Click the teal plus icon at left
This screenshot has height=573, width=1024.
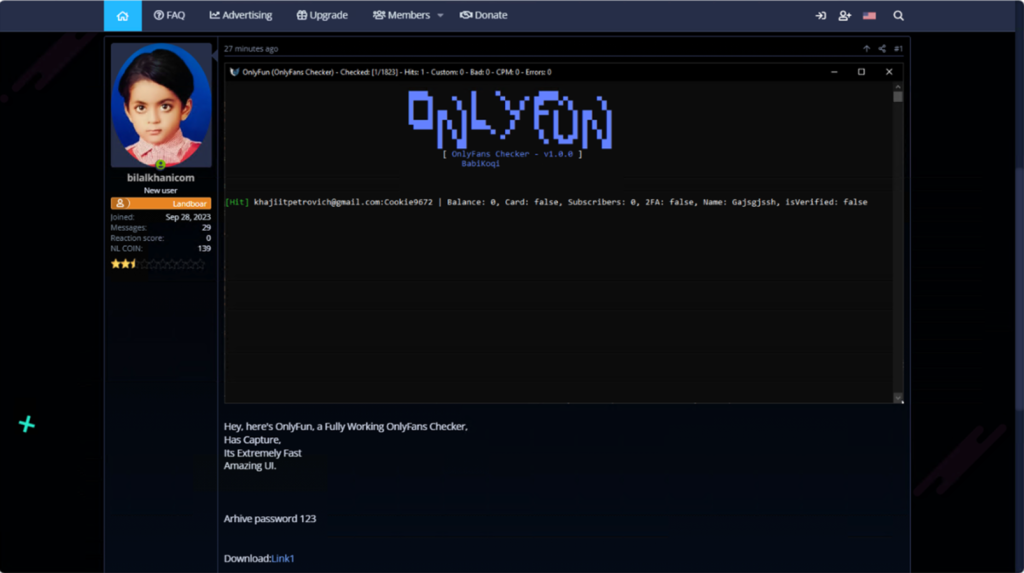[27, 424]
